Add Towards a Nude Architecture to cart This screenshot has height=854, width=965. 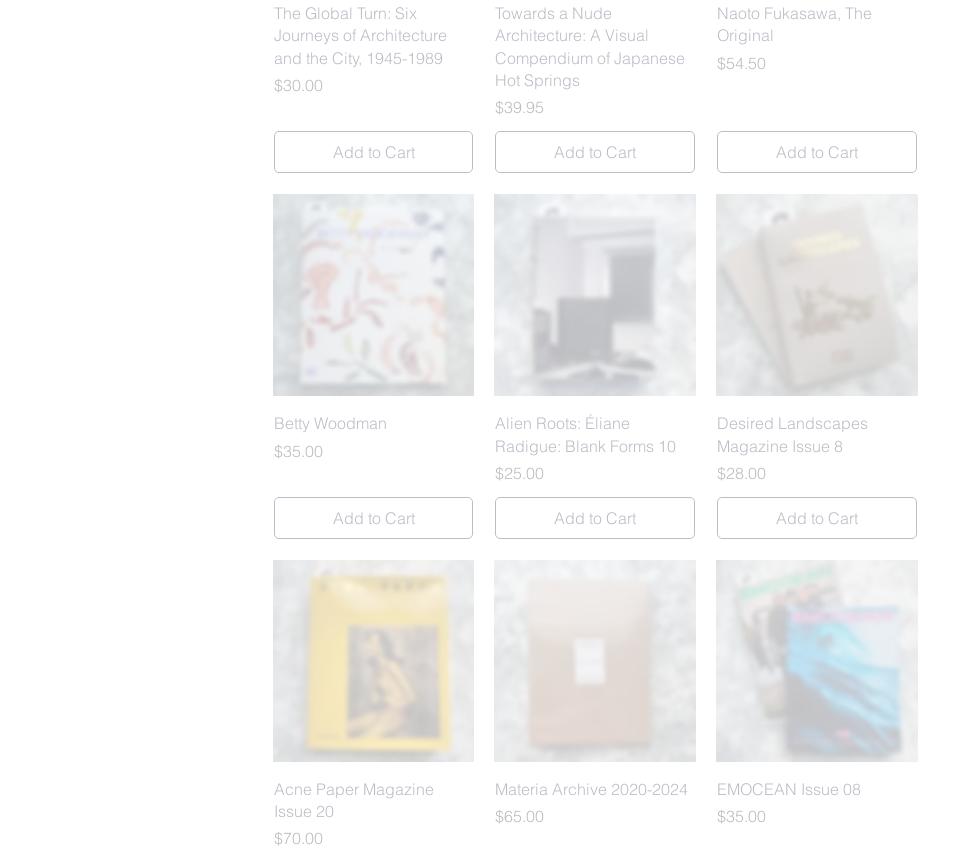[x=595, y=152]
